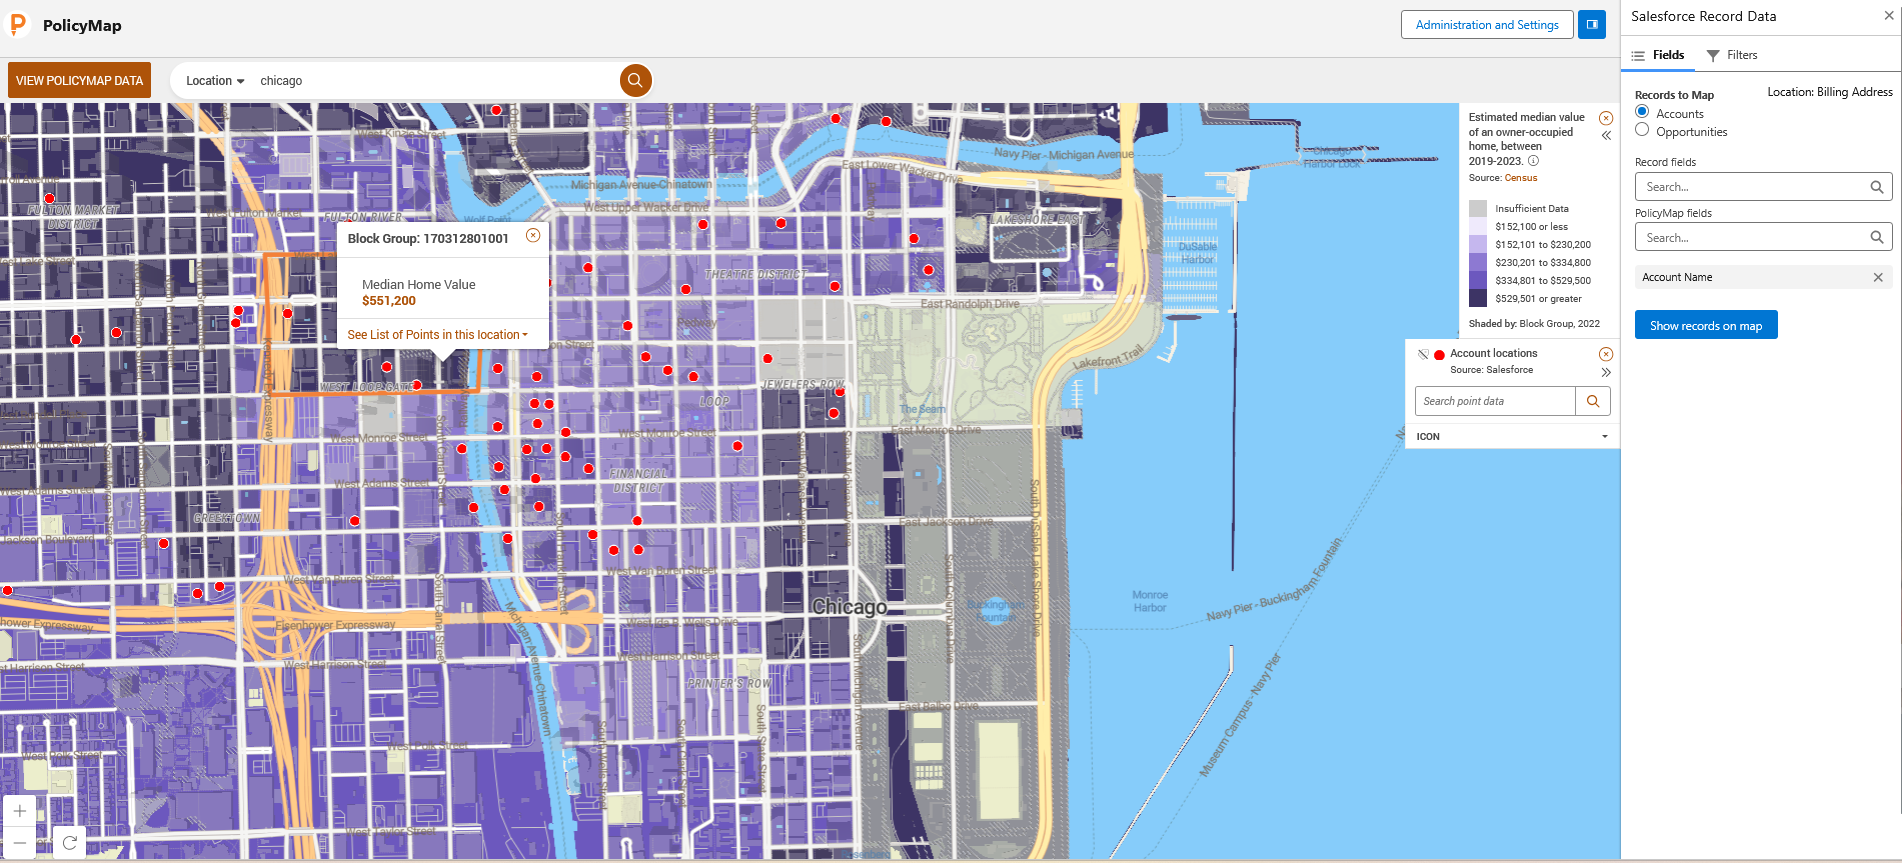Open the Location dropdown
The image size is (1902, 863).
215,81
